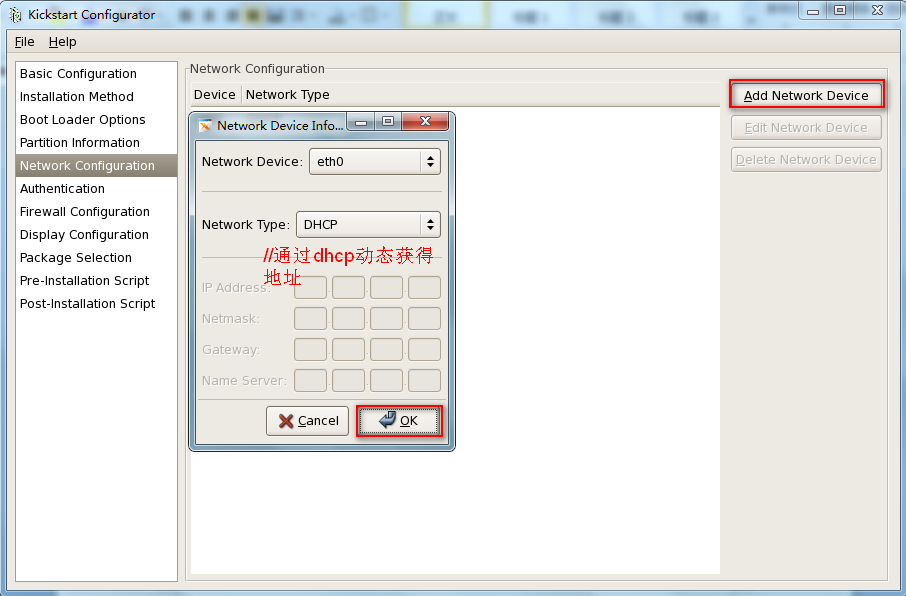Close the Network Device Info dialog
This screenshot has height=596, width=906.
[425, 121]
